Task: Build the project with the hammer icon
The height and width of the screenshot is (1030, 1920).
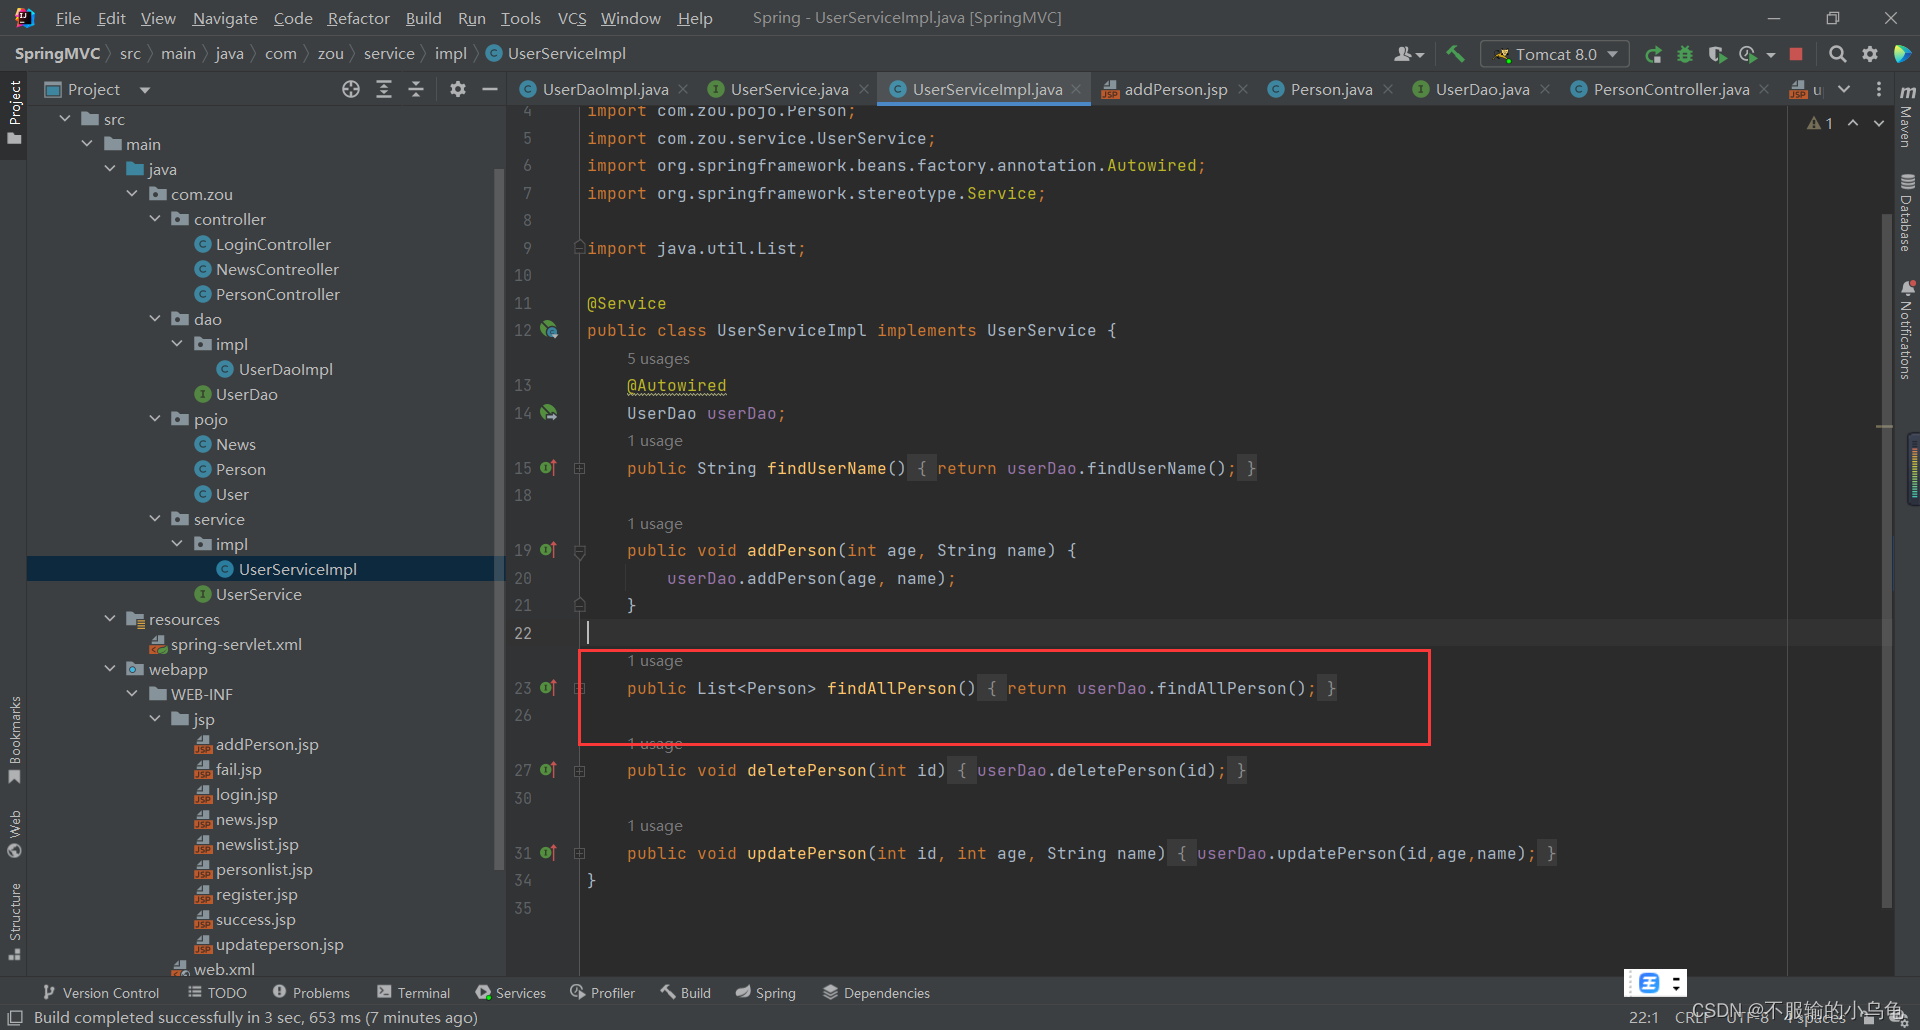Action: click(x=1455, y=54)
